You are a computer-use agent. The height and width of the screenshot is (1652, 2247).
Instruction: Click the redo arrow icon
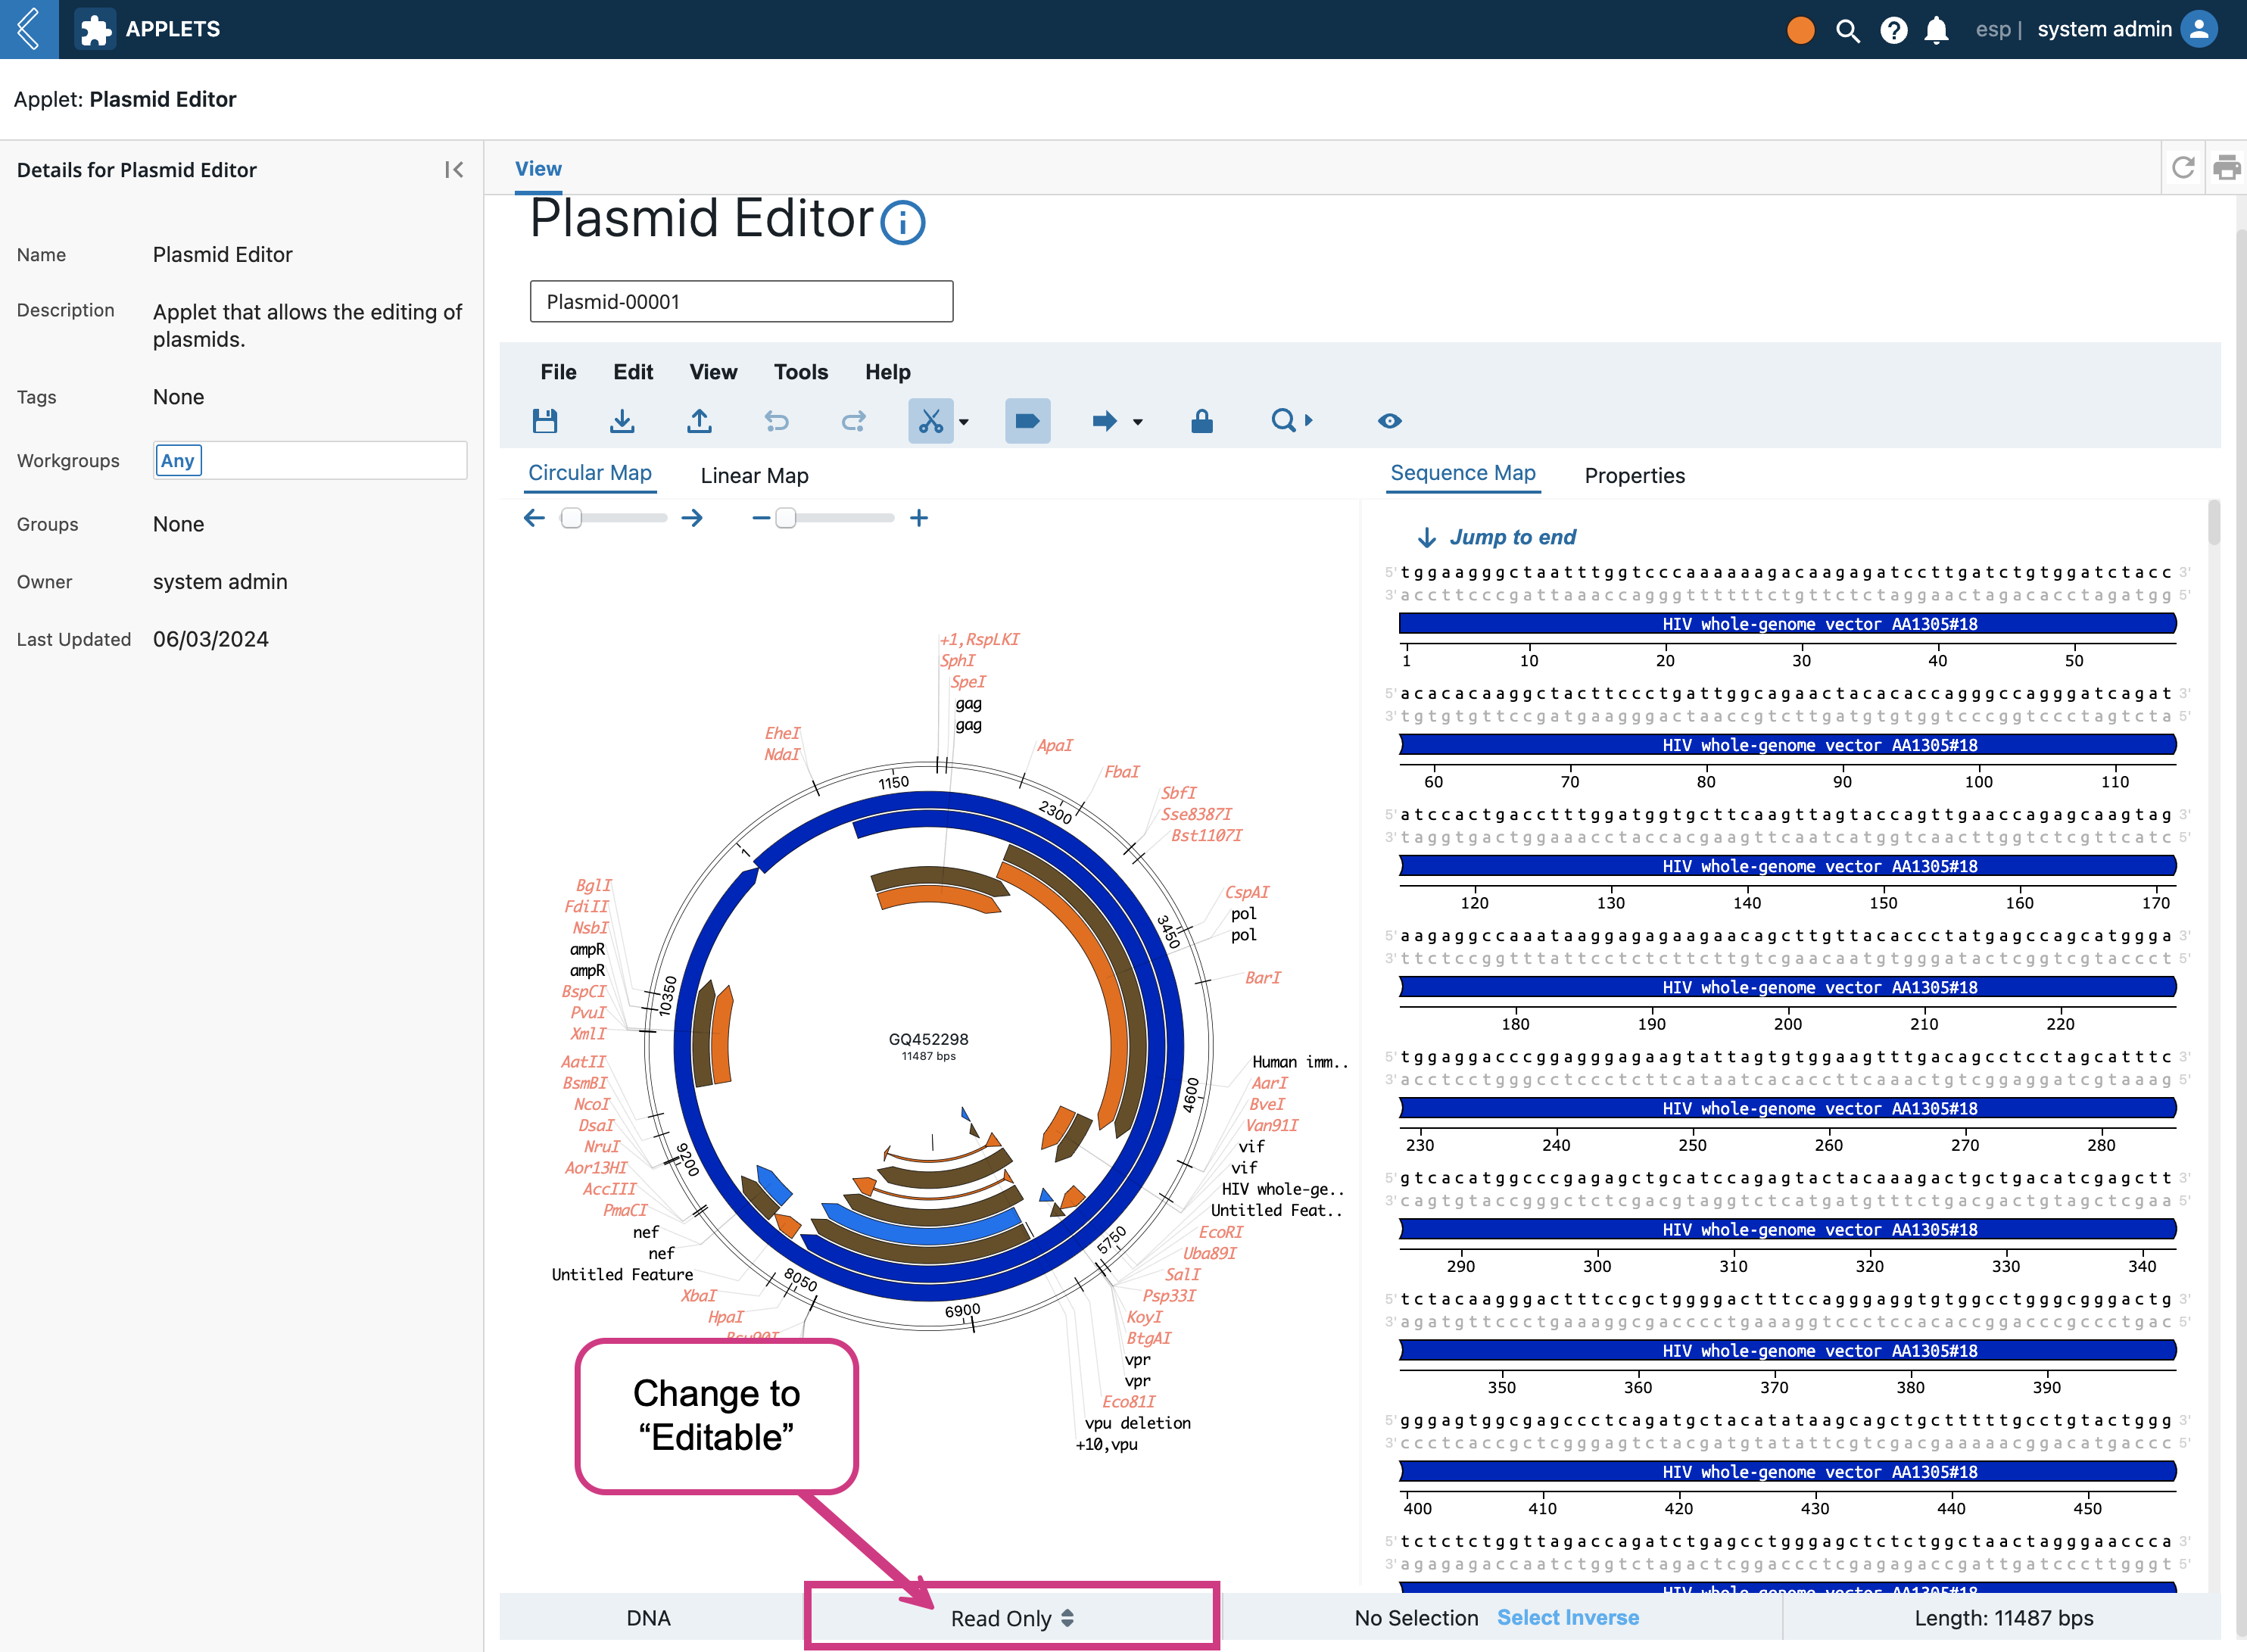[853, 420]
